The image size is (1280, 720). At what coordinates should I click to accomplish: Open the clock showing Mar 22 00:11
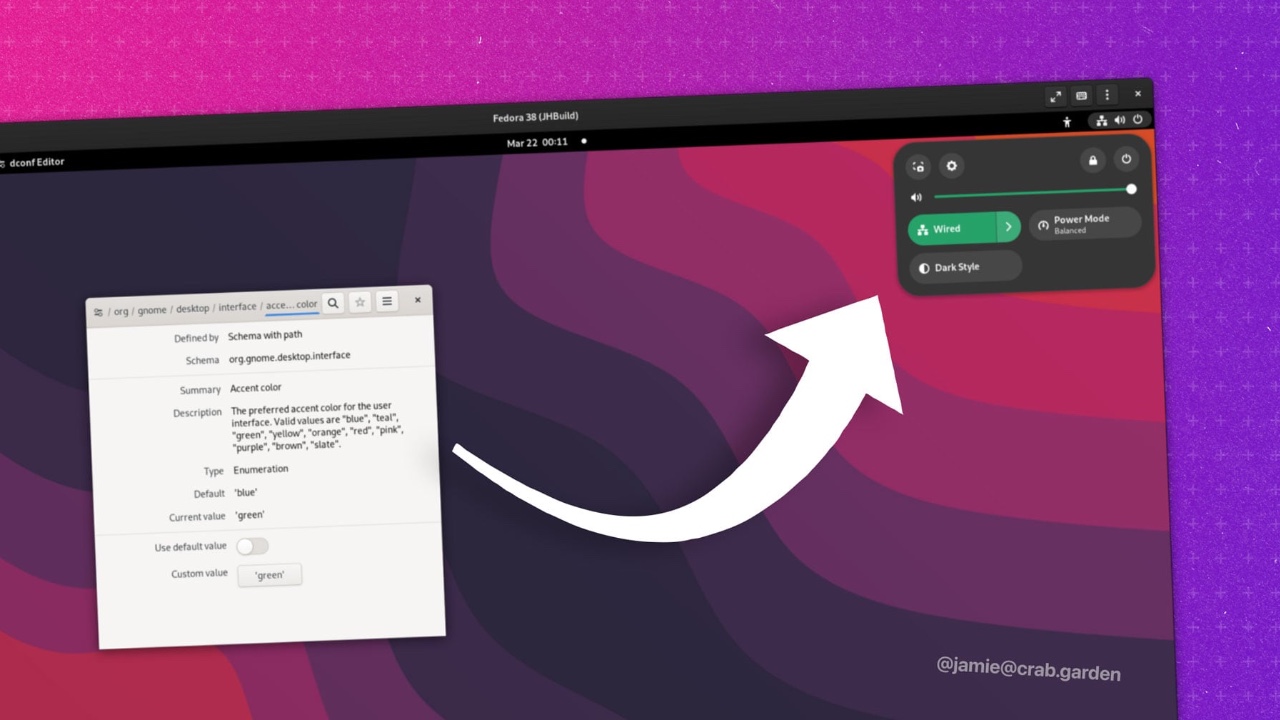pos(537,143)
